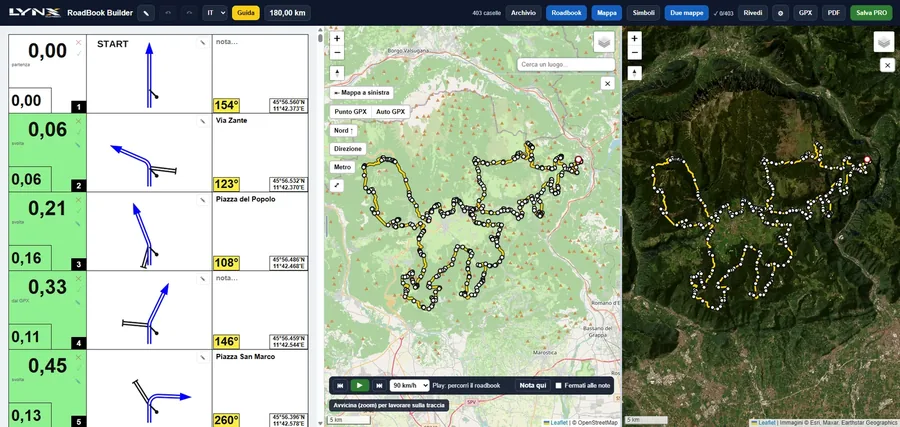Select the Punto GPX mode
This screenshot has height=427, width=900.
coord(351,112)
